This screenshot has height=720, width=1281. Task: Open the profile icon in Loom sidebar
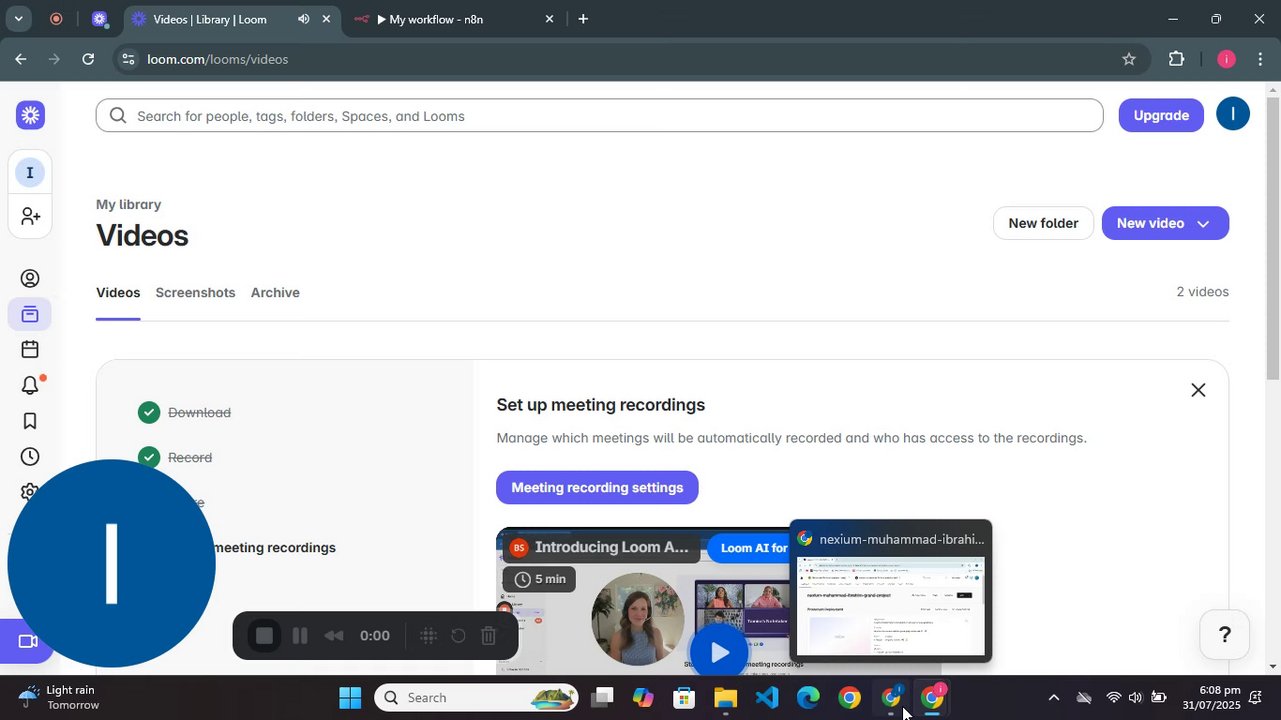click(x=30, y=279)
